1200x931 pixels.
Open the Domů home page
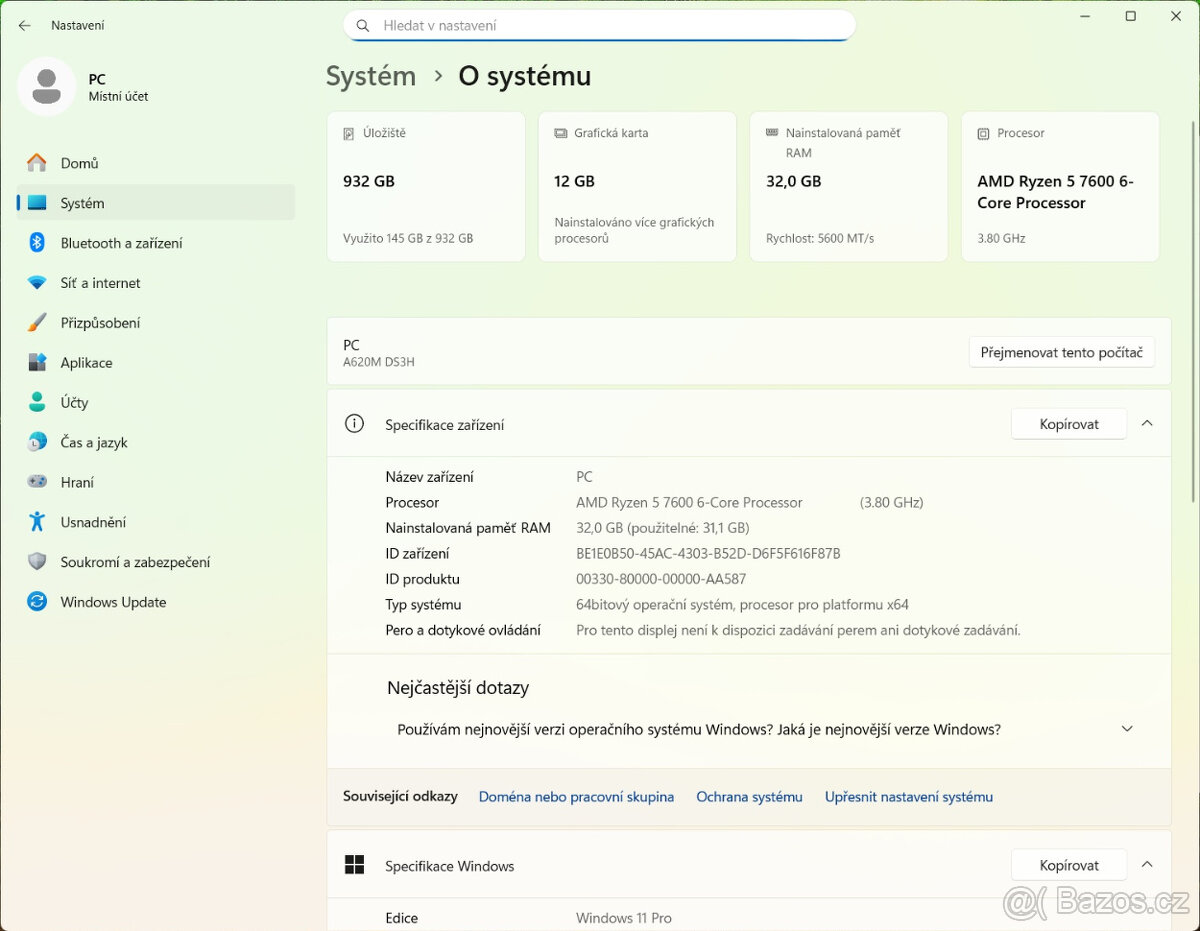tap(79, 163)
